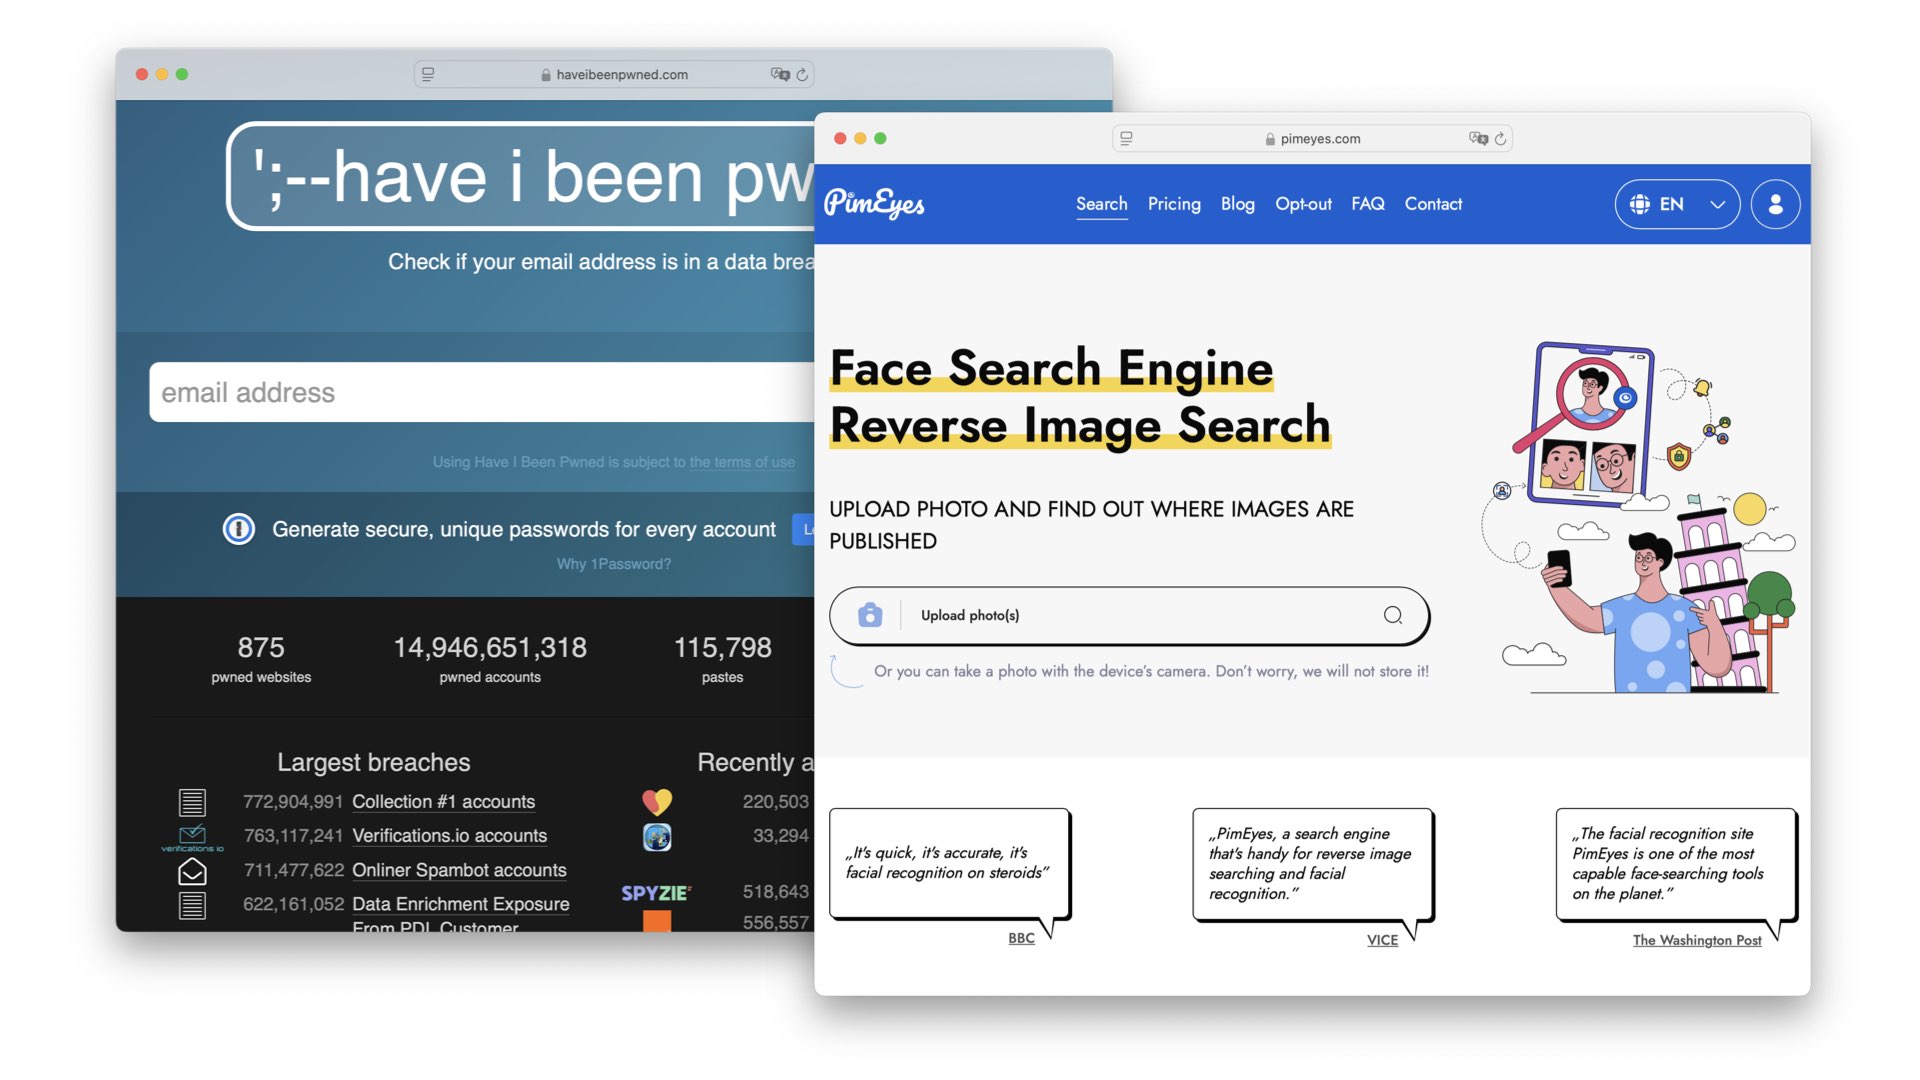1920x1080 pixels.
Task: Click the SPYZIE logo
Action: tap(656, 893)
